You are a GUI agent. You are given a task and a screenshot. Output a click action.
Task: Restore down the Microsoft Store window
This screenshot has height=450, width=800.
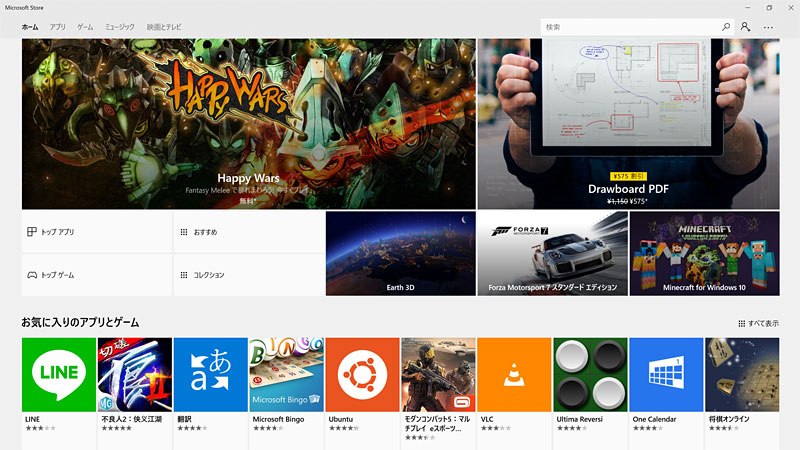[769, 8]
